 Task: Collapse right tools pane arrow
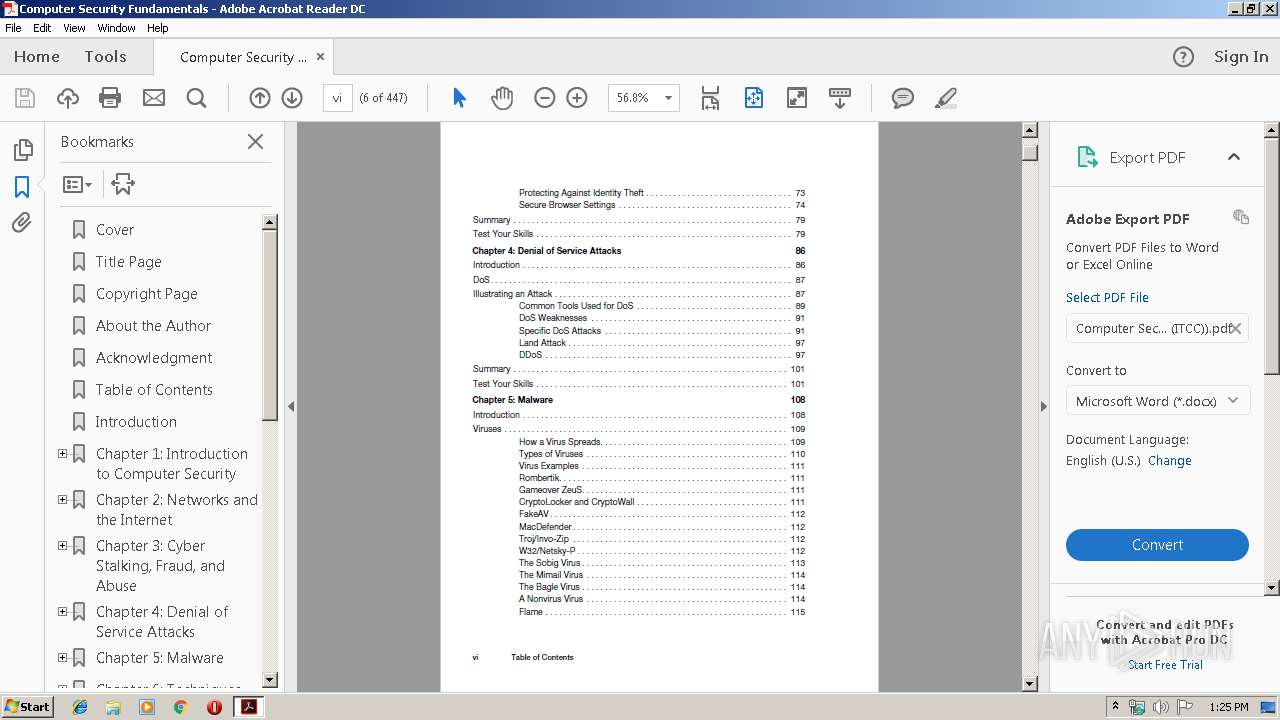1043,406
